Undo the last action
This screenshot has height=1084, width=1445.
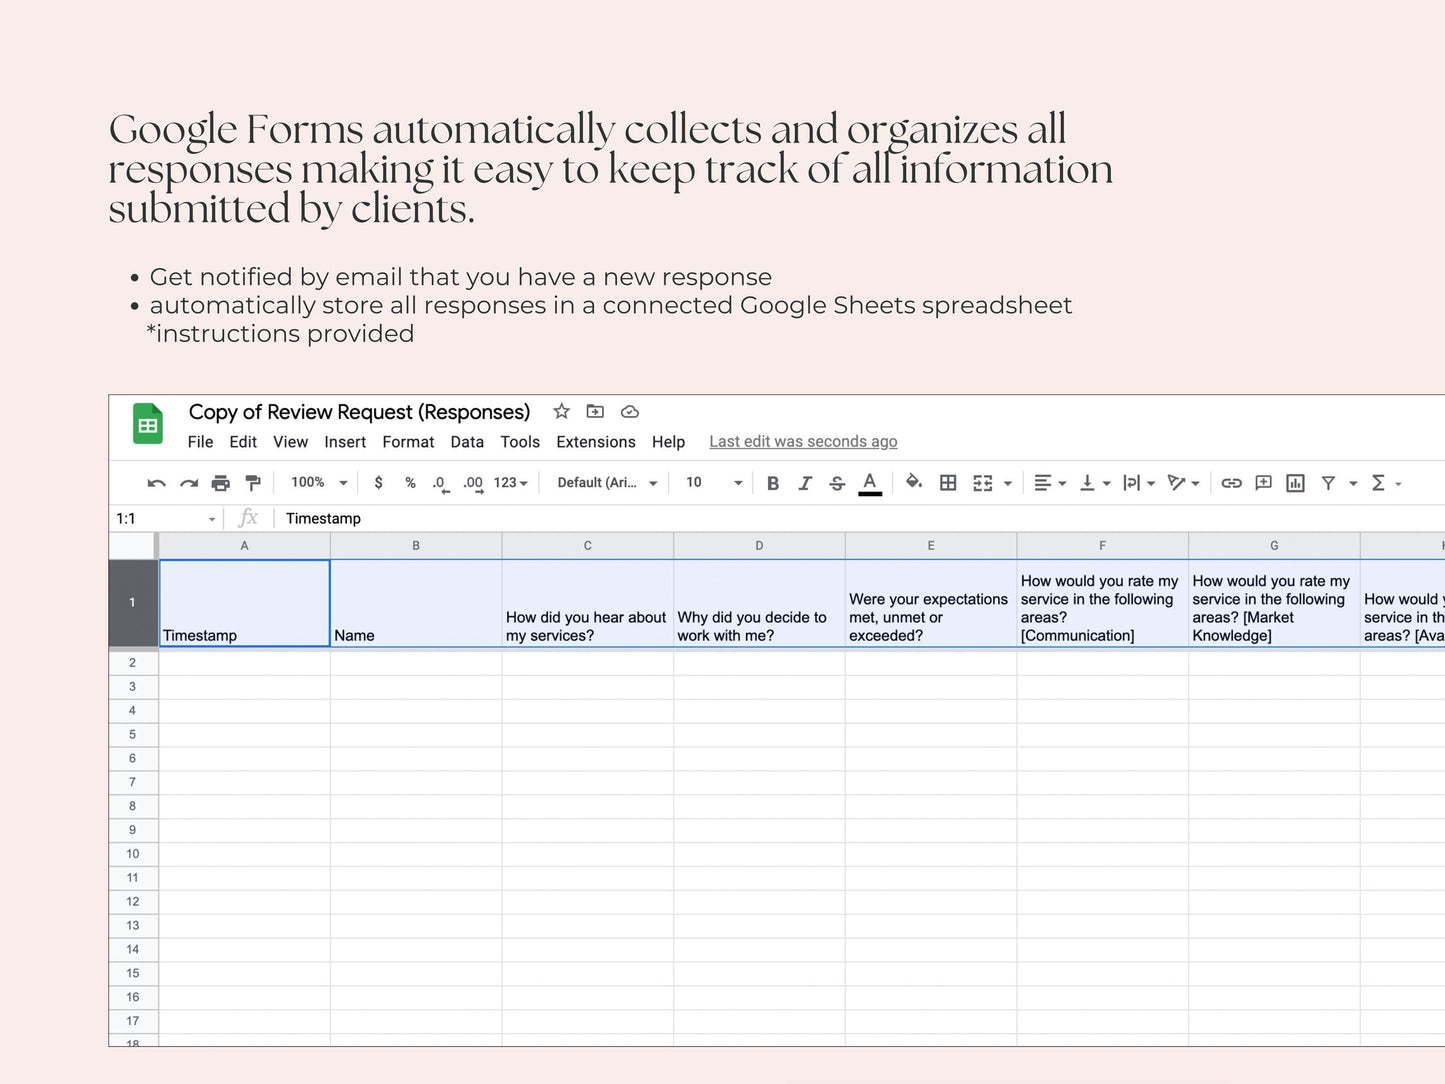[x=157, y=483]
